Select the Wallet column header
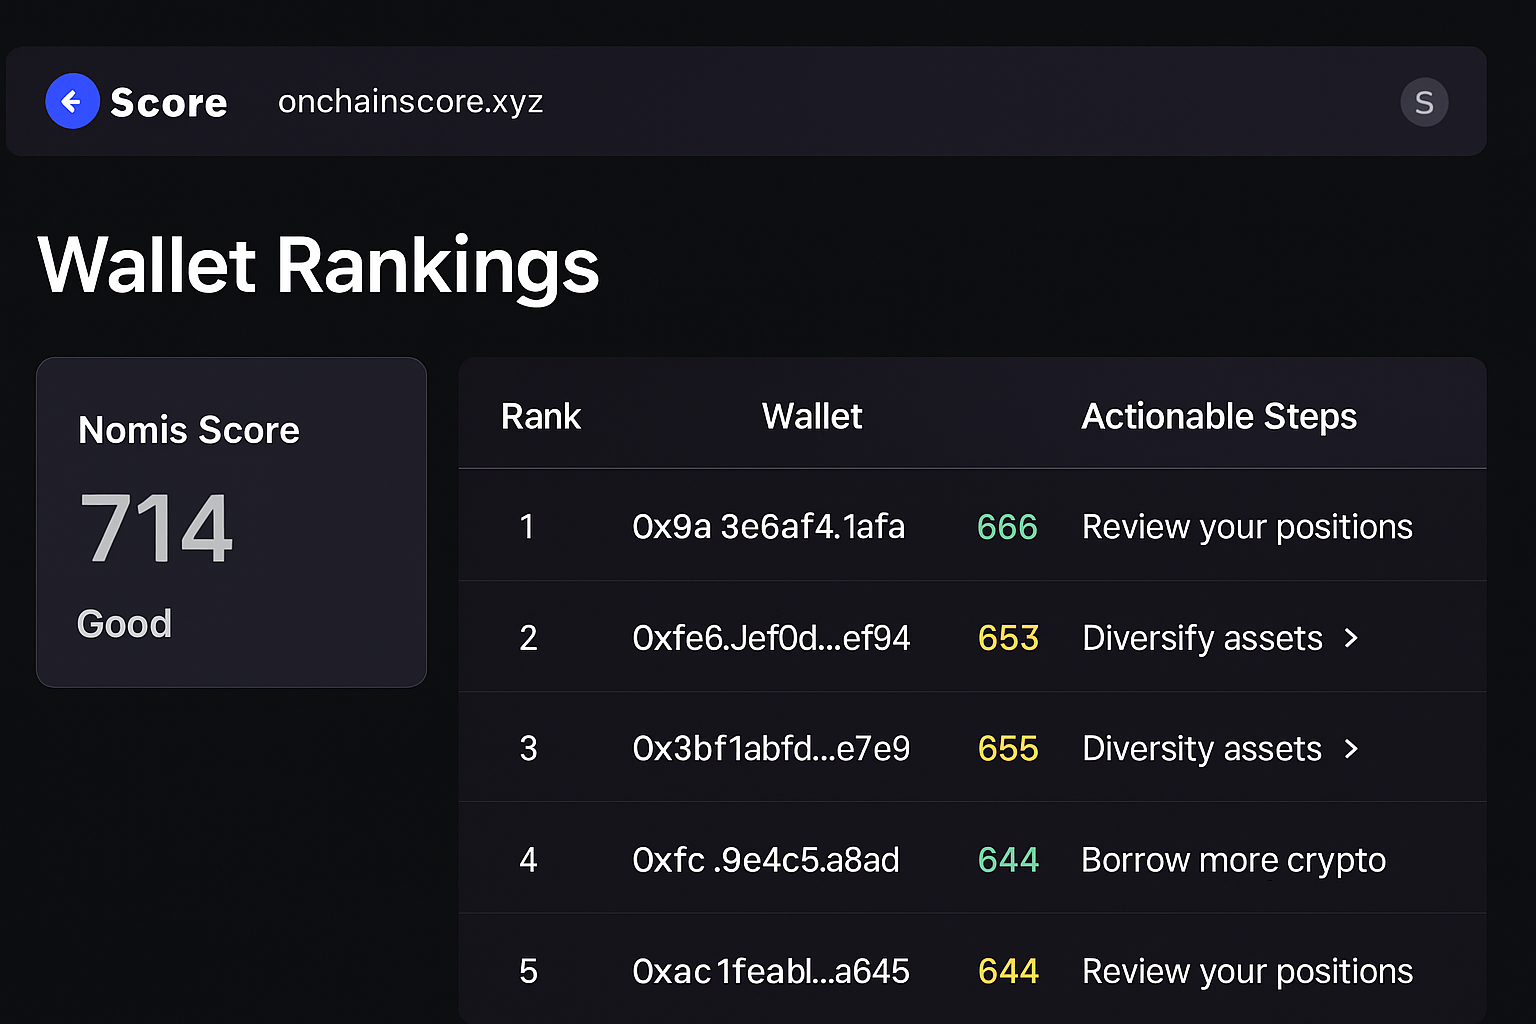1536x1024 pixels. [812, 416]
